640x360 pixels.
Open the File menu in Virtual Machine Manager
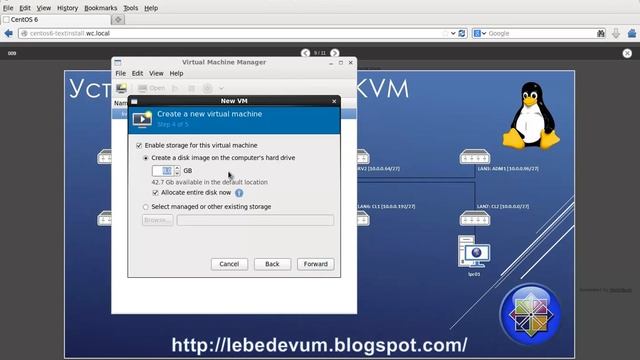tap(120, 73)
